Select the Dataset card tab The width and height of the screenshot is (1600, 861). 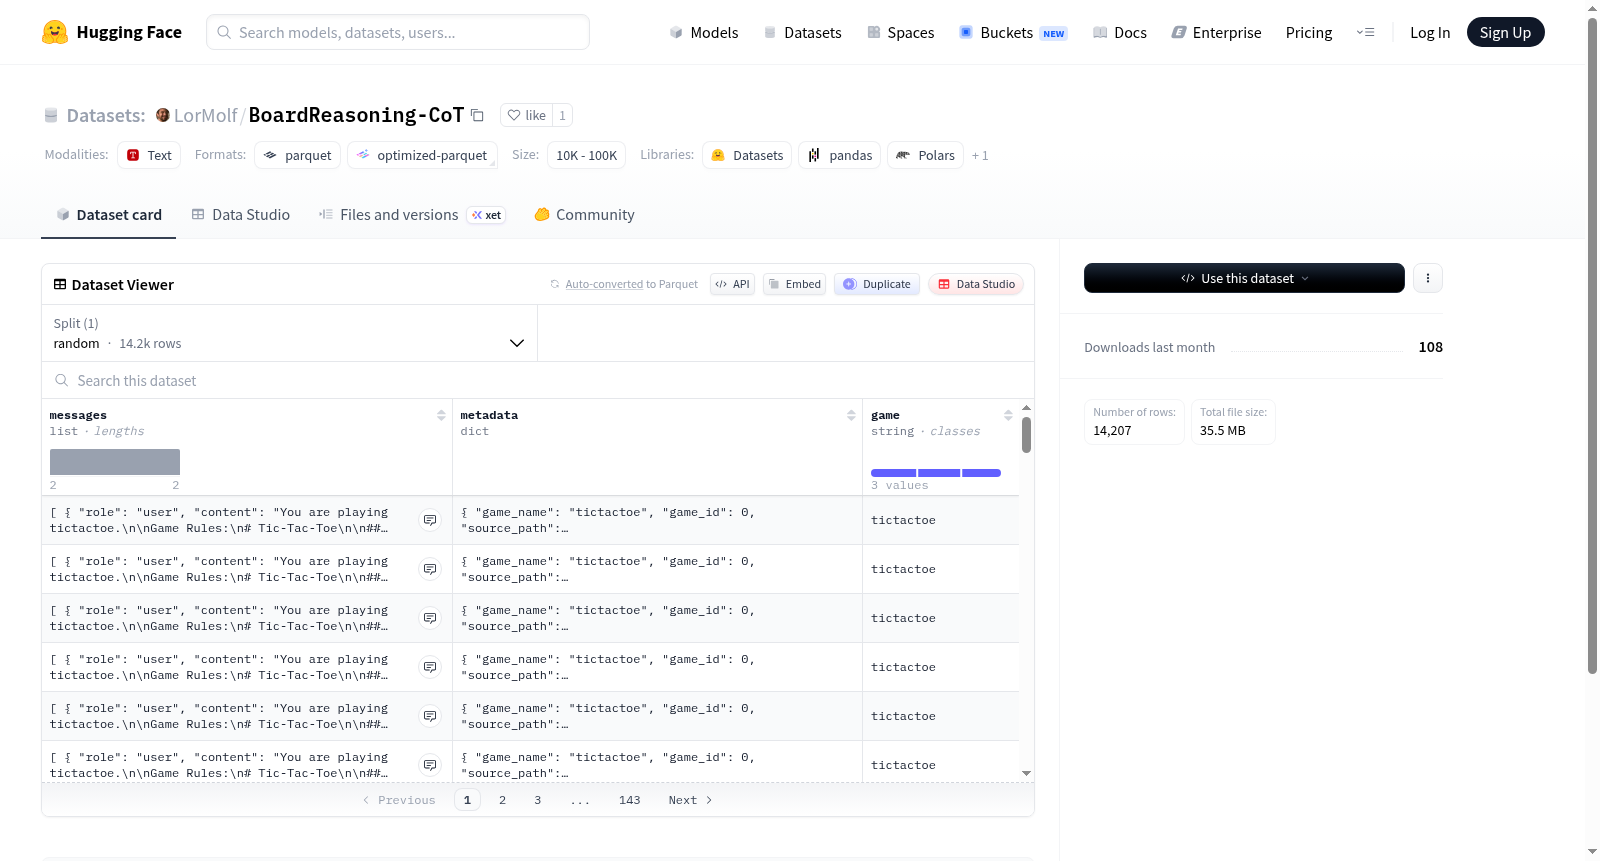click(108, 215)
